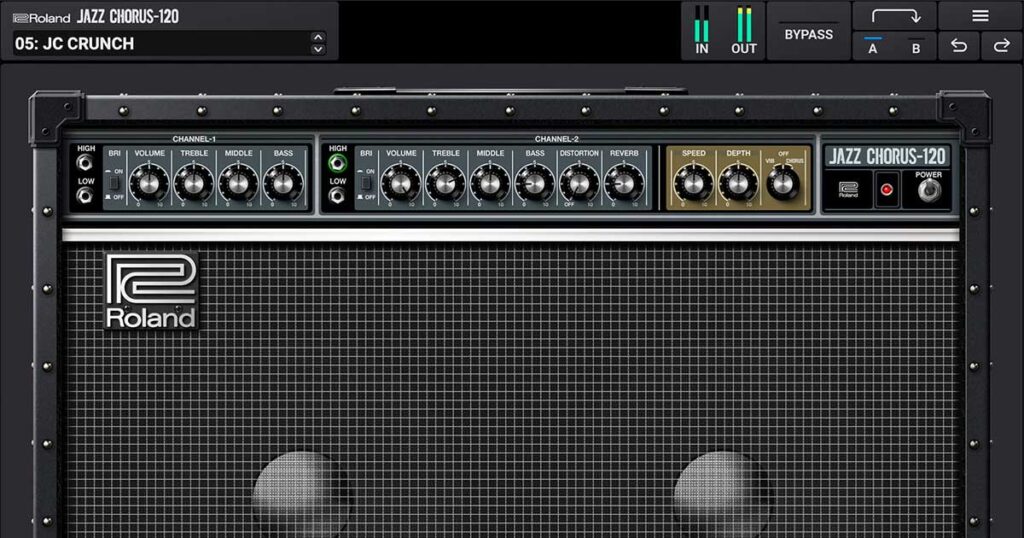
Task: Click the redo arrow icon
Action: [x=1001, y=46]
